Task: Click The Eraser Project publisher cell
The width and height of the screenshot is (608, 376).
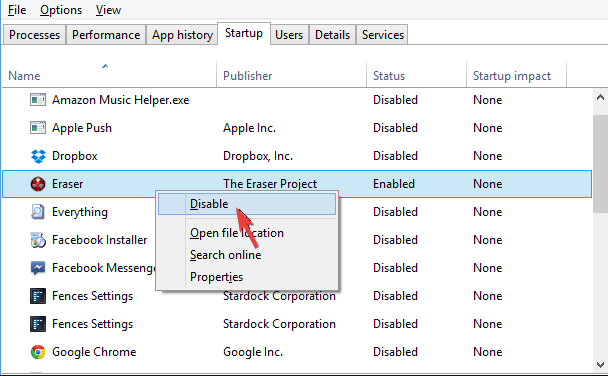Action: pos(270,184)
